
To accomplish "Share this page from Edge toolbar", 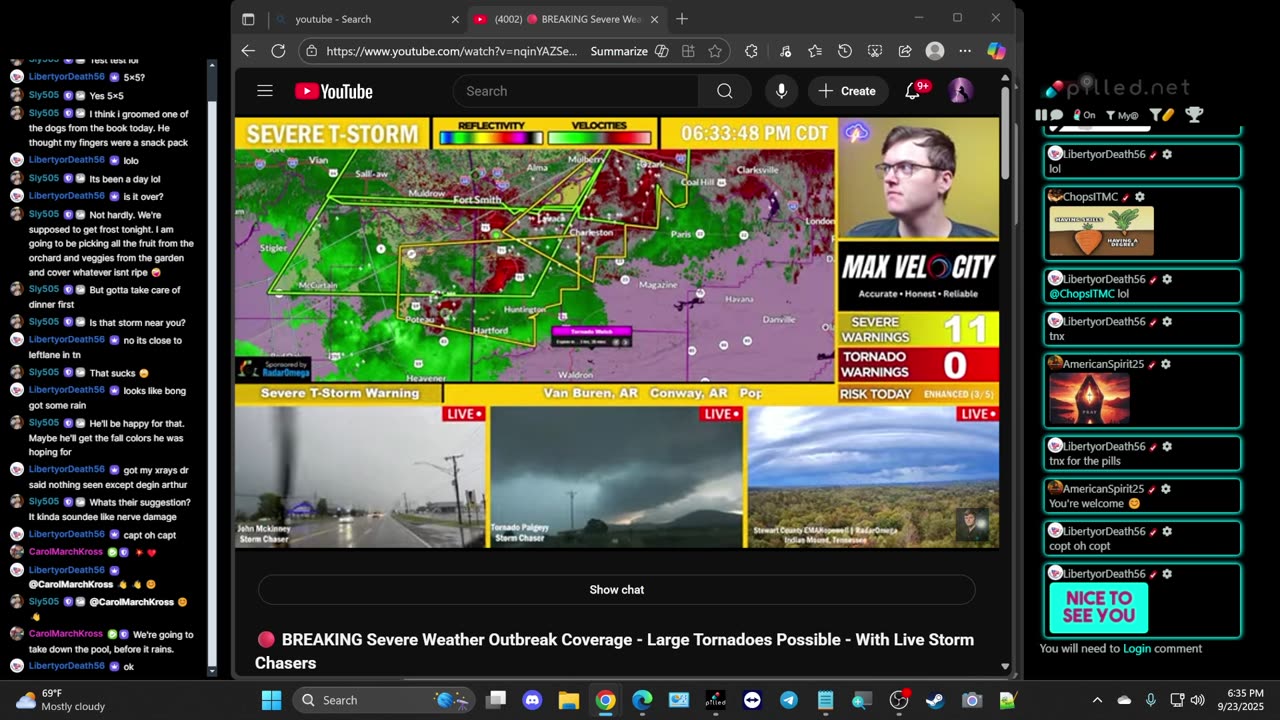I will click(905, 51).
